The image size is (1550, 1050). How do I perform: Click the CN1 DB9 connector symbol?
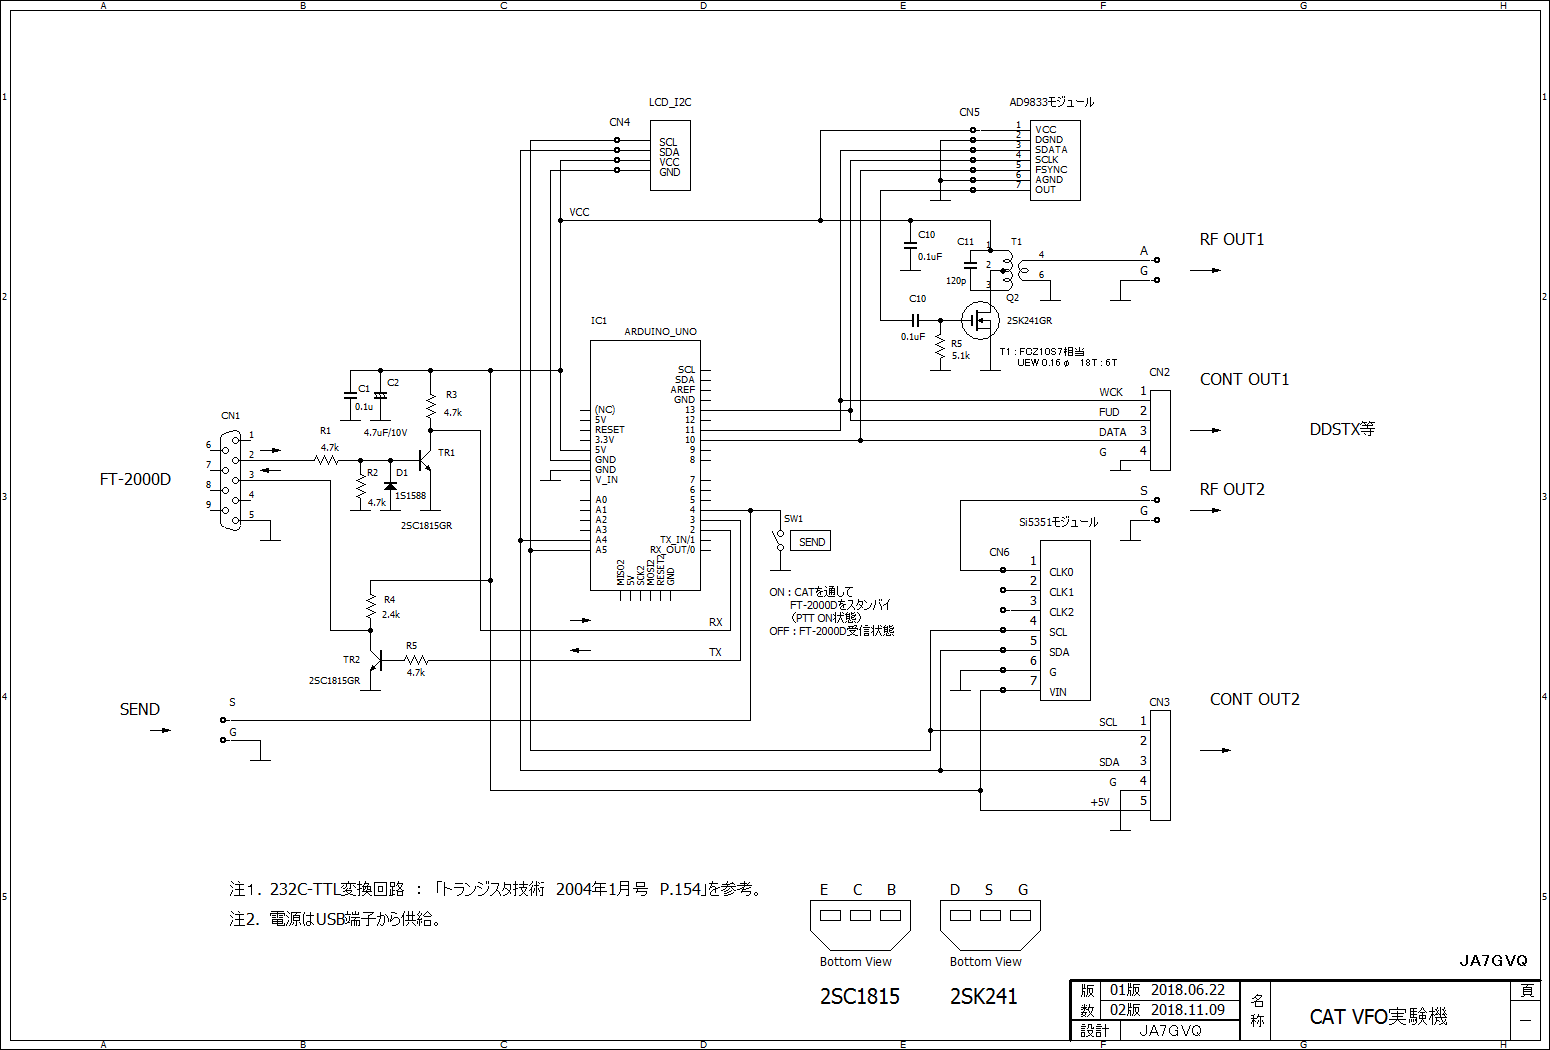coord(231,480)
